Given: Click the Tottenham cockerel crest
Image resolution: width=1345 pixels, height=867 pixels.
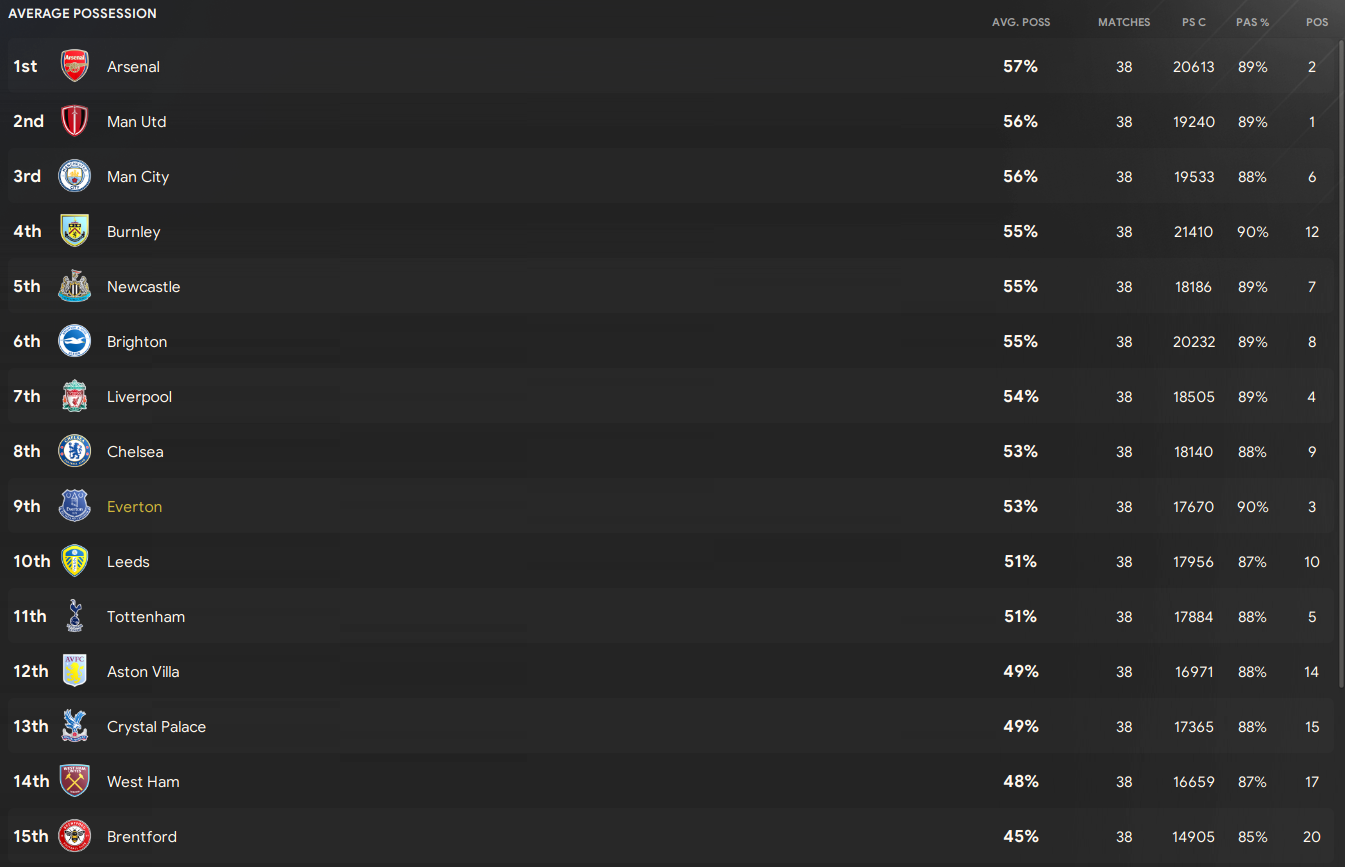Looking at the screenshot, I should point(75,617).
